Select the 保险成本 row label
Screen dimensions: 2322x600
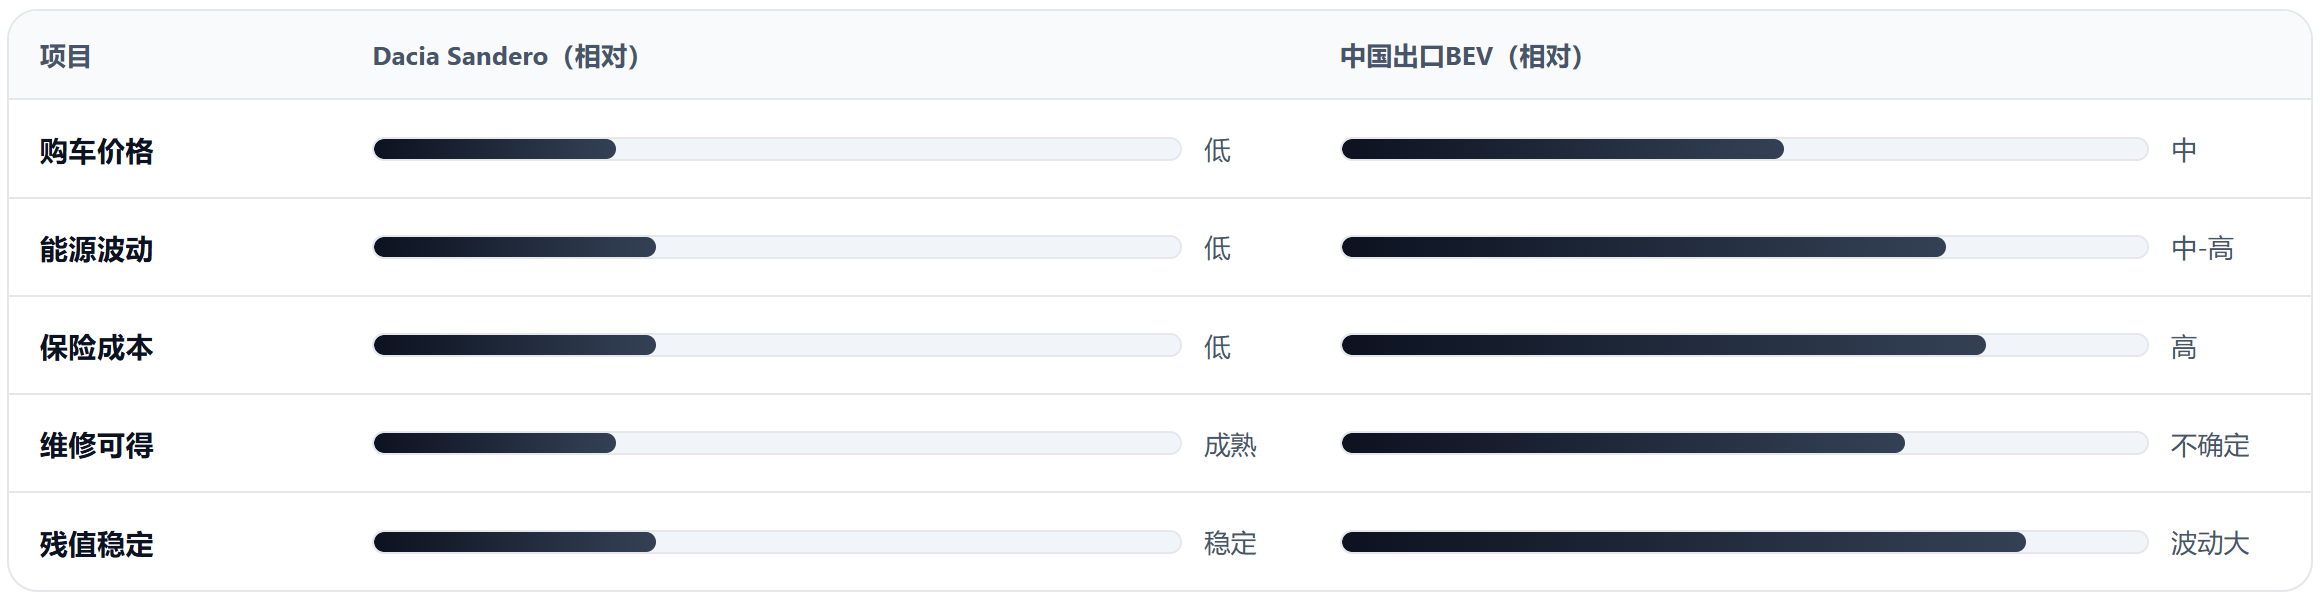click(x=97, y=347)
